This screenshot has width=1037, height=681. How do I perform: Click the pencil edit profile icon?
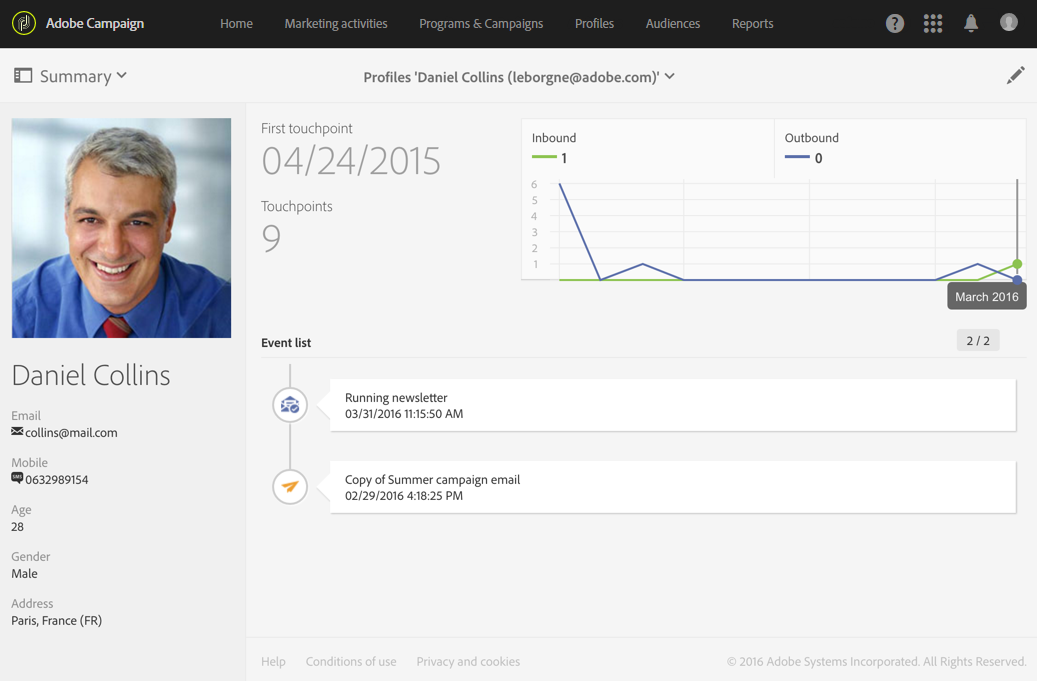tap(1015, 76)
